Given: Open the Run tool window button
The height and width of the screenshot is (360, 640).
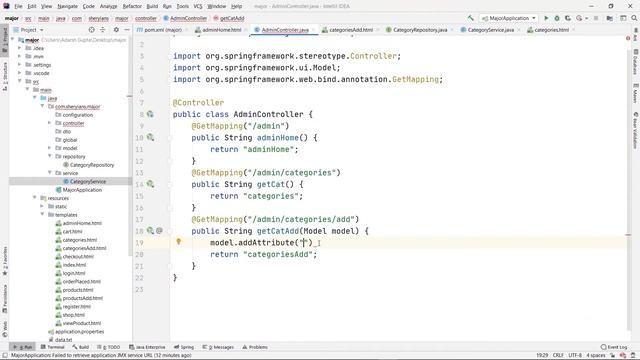Looking at the screenshot, I should [22, 347].
